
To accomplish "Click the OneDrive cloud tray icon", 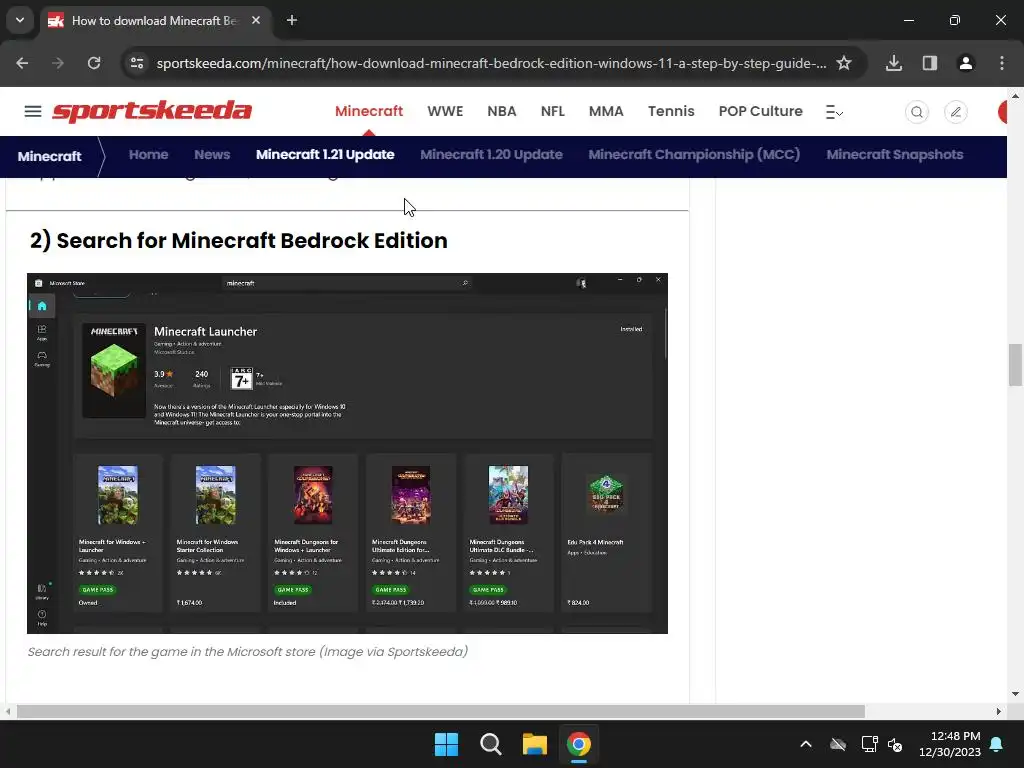I will (838, 744).
